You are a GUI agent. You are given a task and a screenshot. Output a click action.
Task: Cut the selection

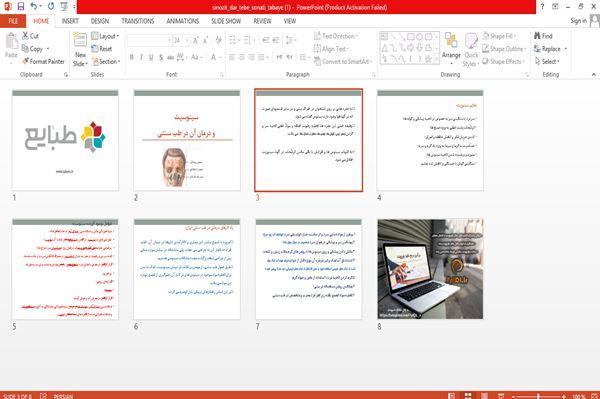click(x=30, y=36)
